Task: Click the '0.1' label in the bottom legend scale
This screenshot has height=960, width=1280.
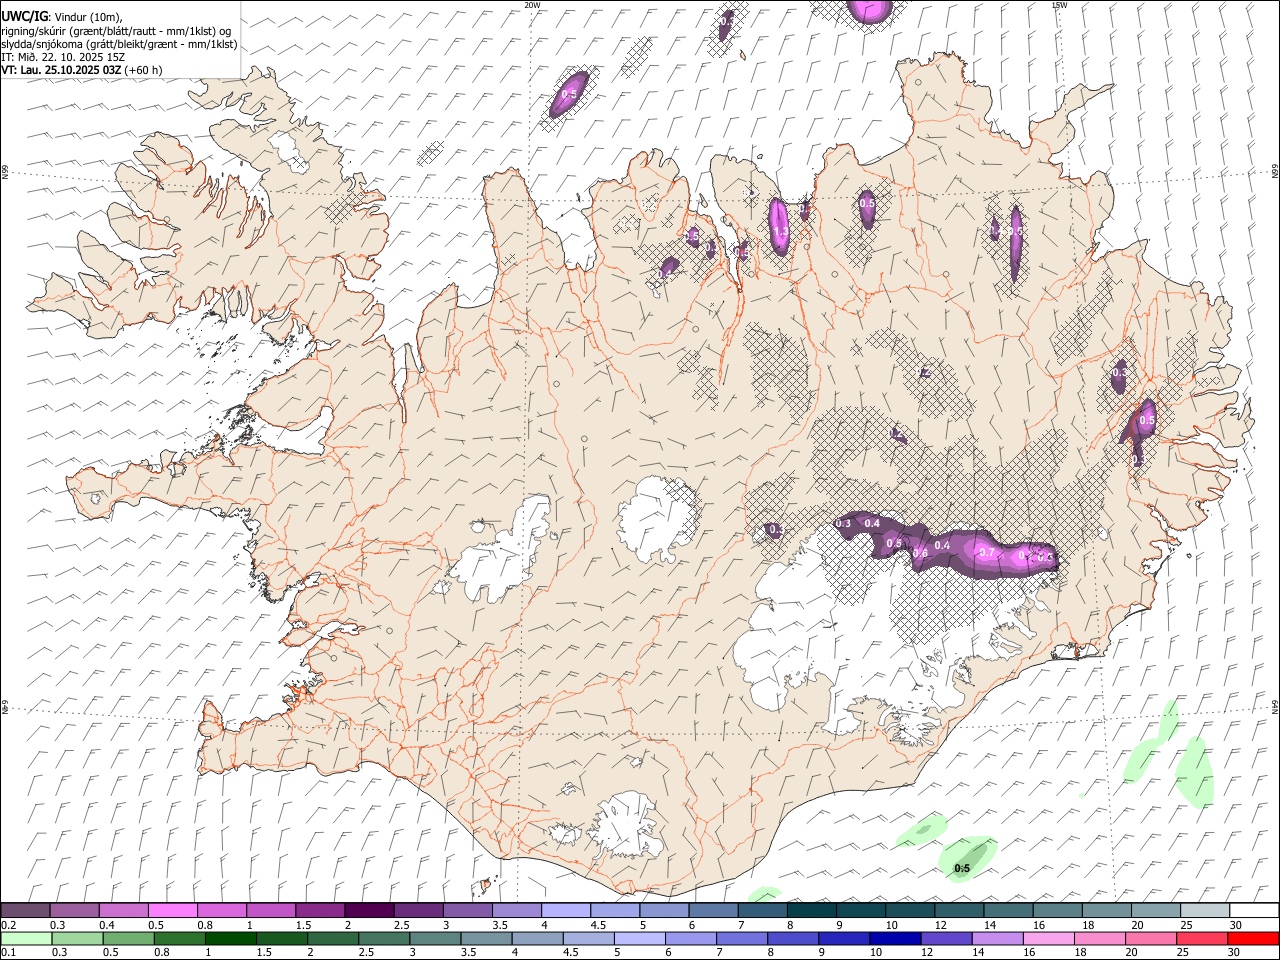Action: (8, 953)
